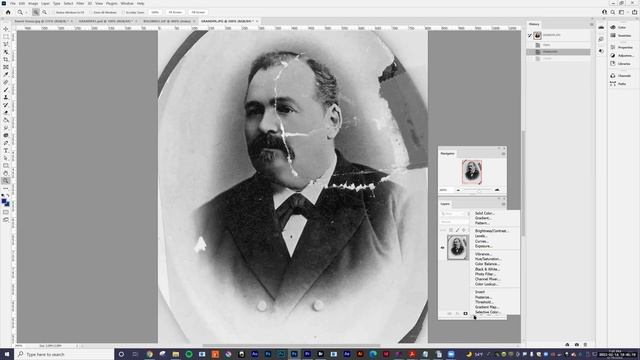Open the Channels panel icon
The image size is (640, 360).
613,76
